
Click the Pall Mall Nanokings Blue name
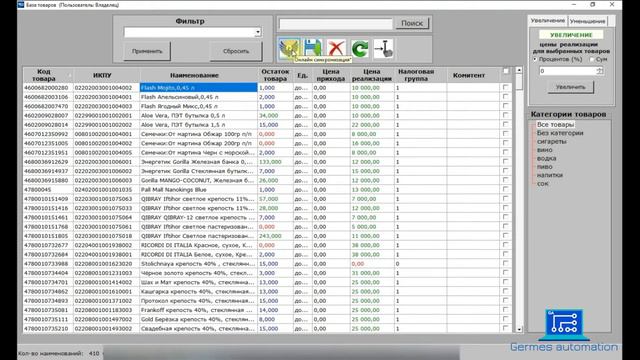(198, 189)
